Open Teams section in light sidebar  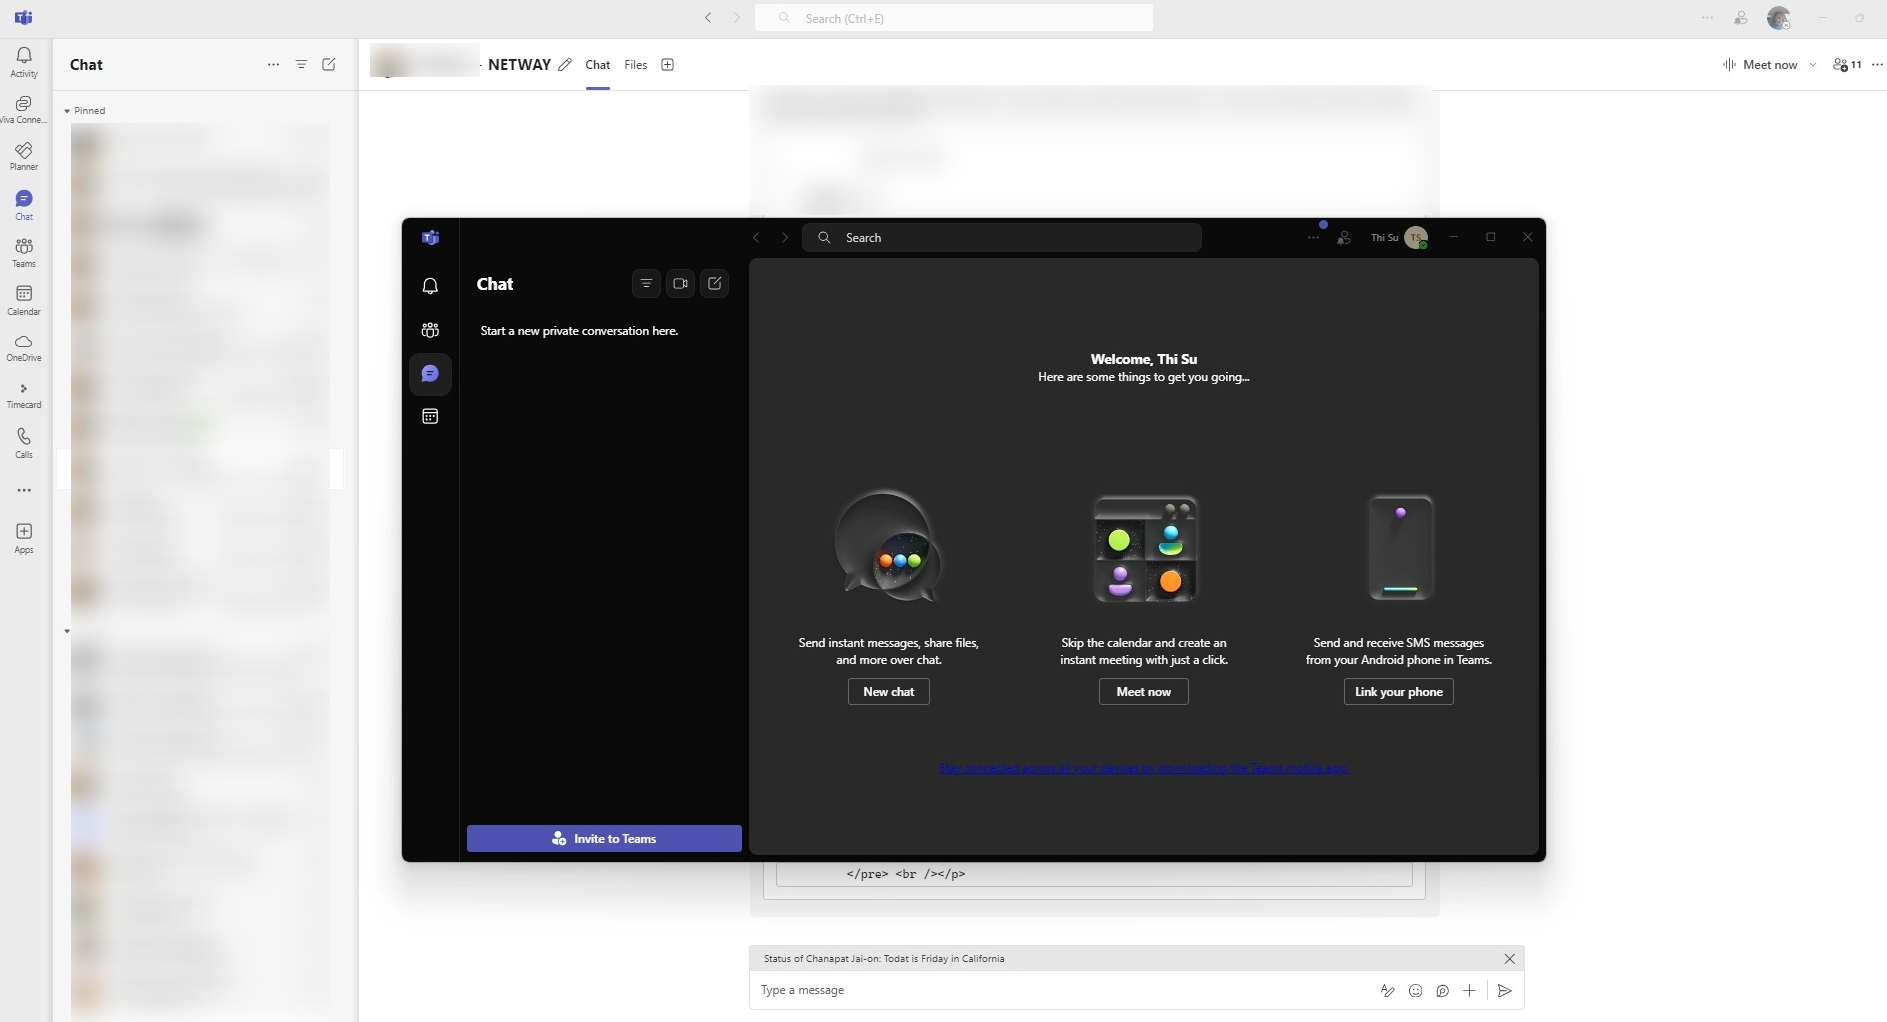(x=24, y=253)
